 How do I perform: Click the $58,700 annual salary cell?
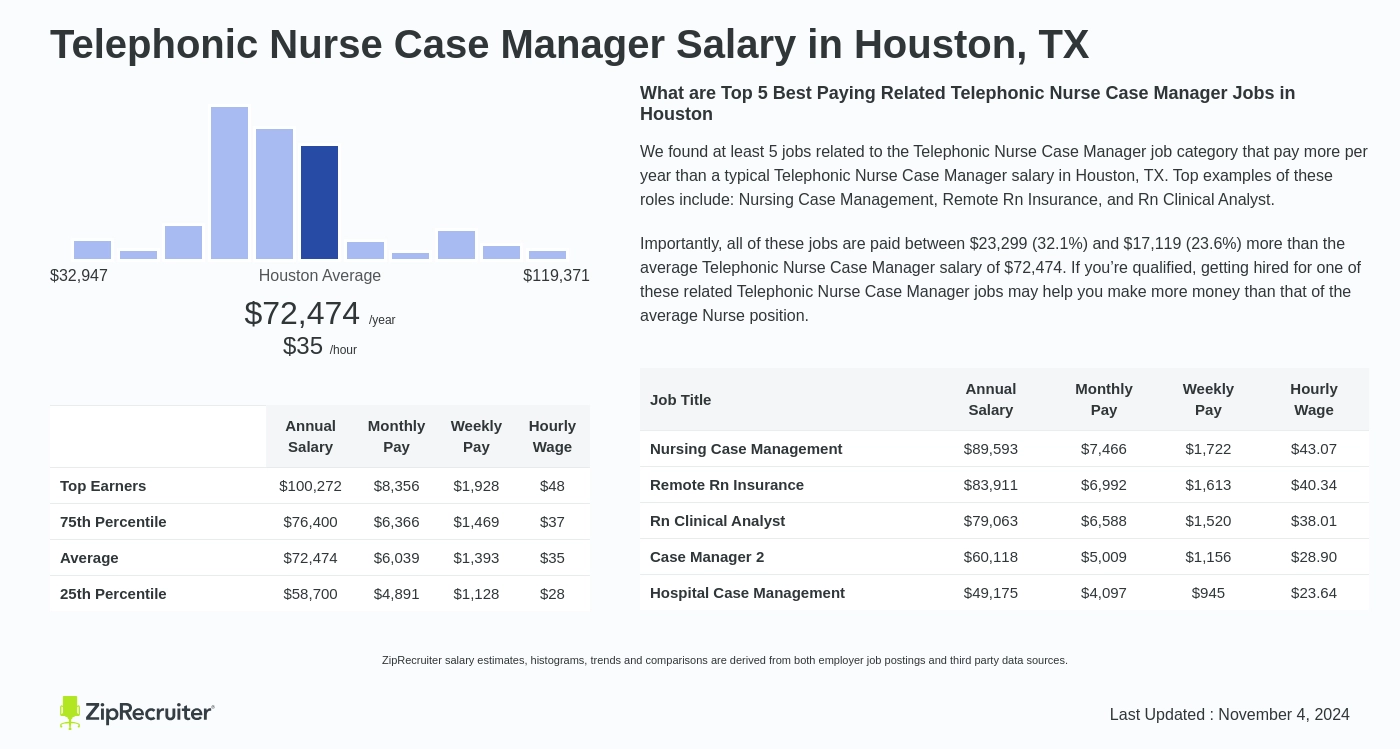[310, 593]
